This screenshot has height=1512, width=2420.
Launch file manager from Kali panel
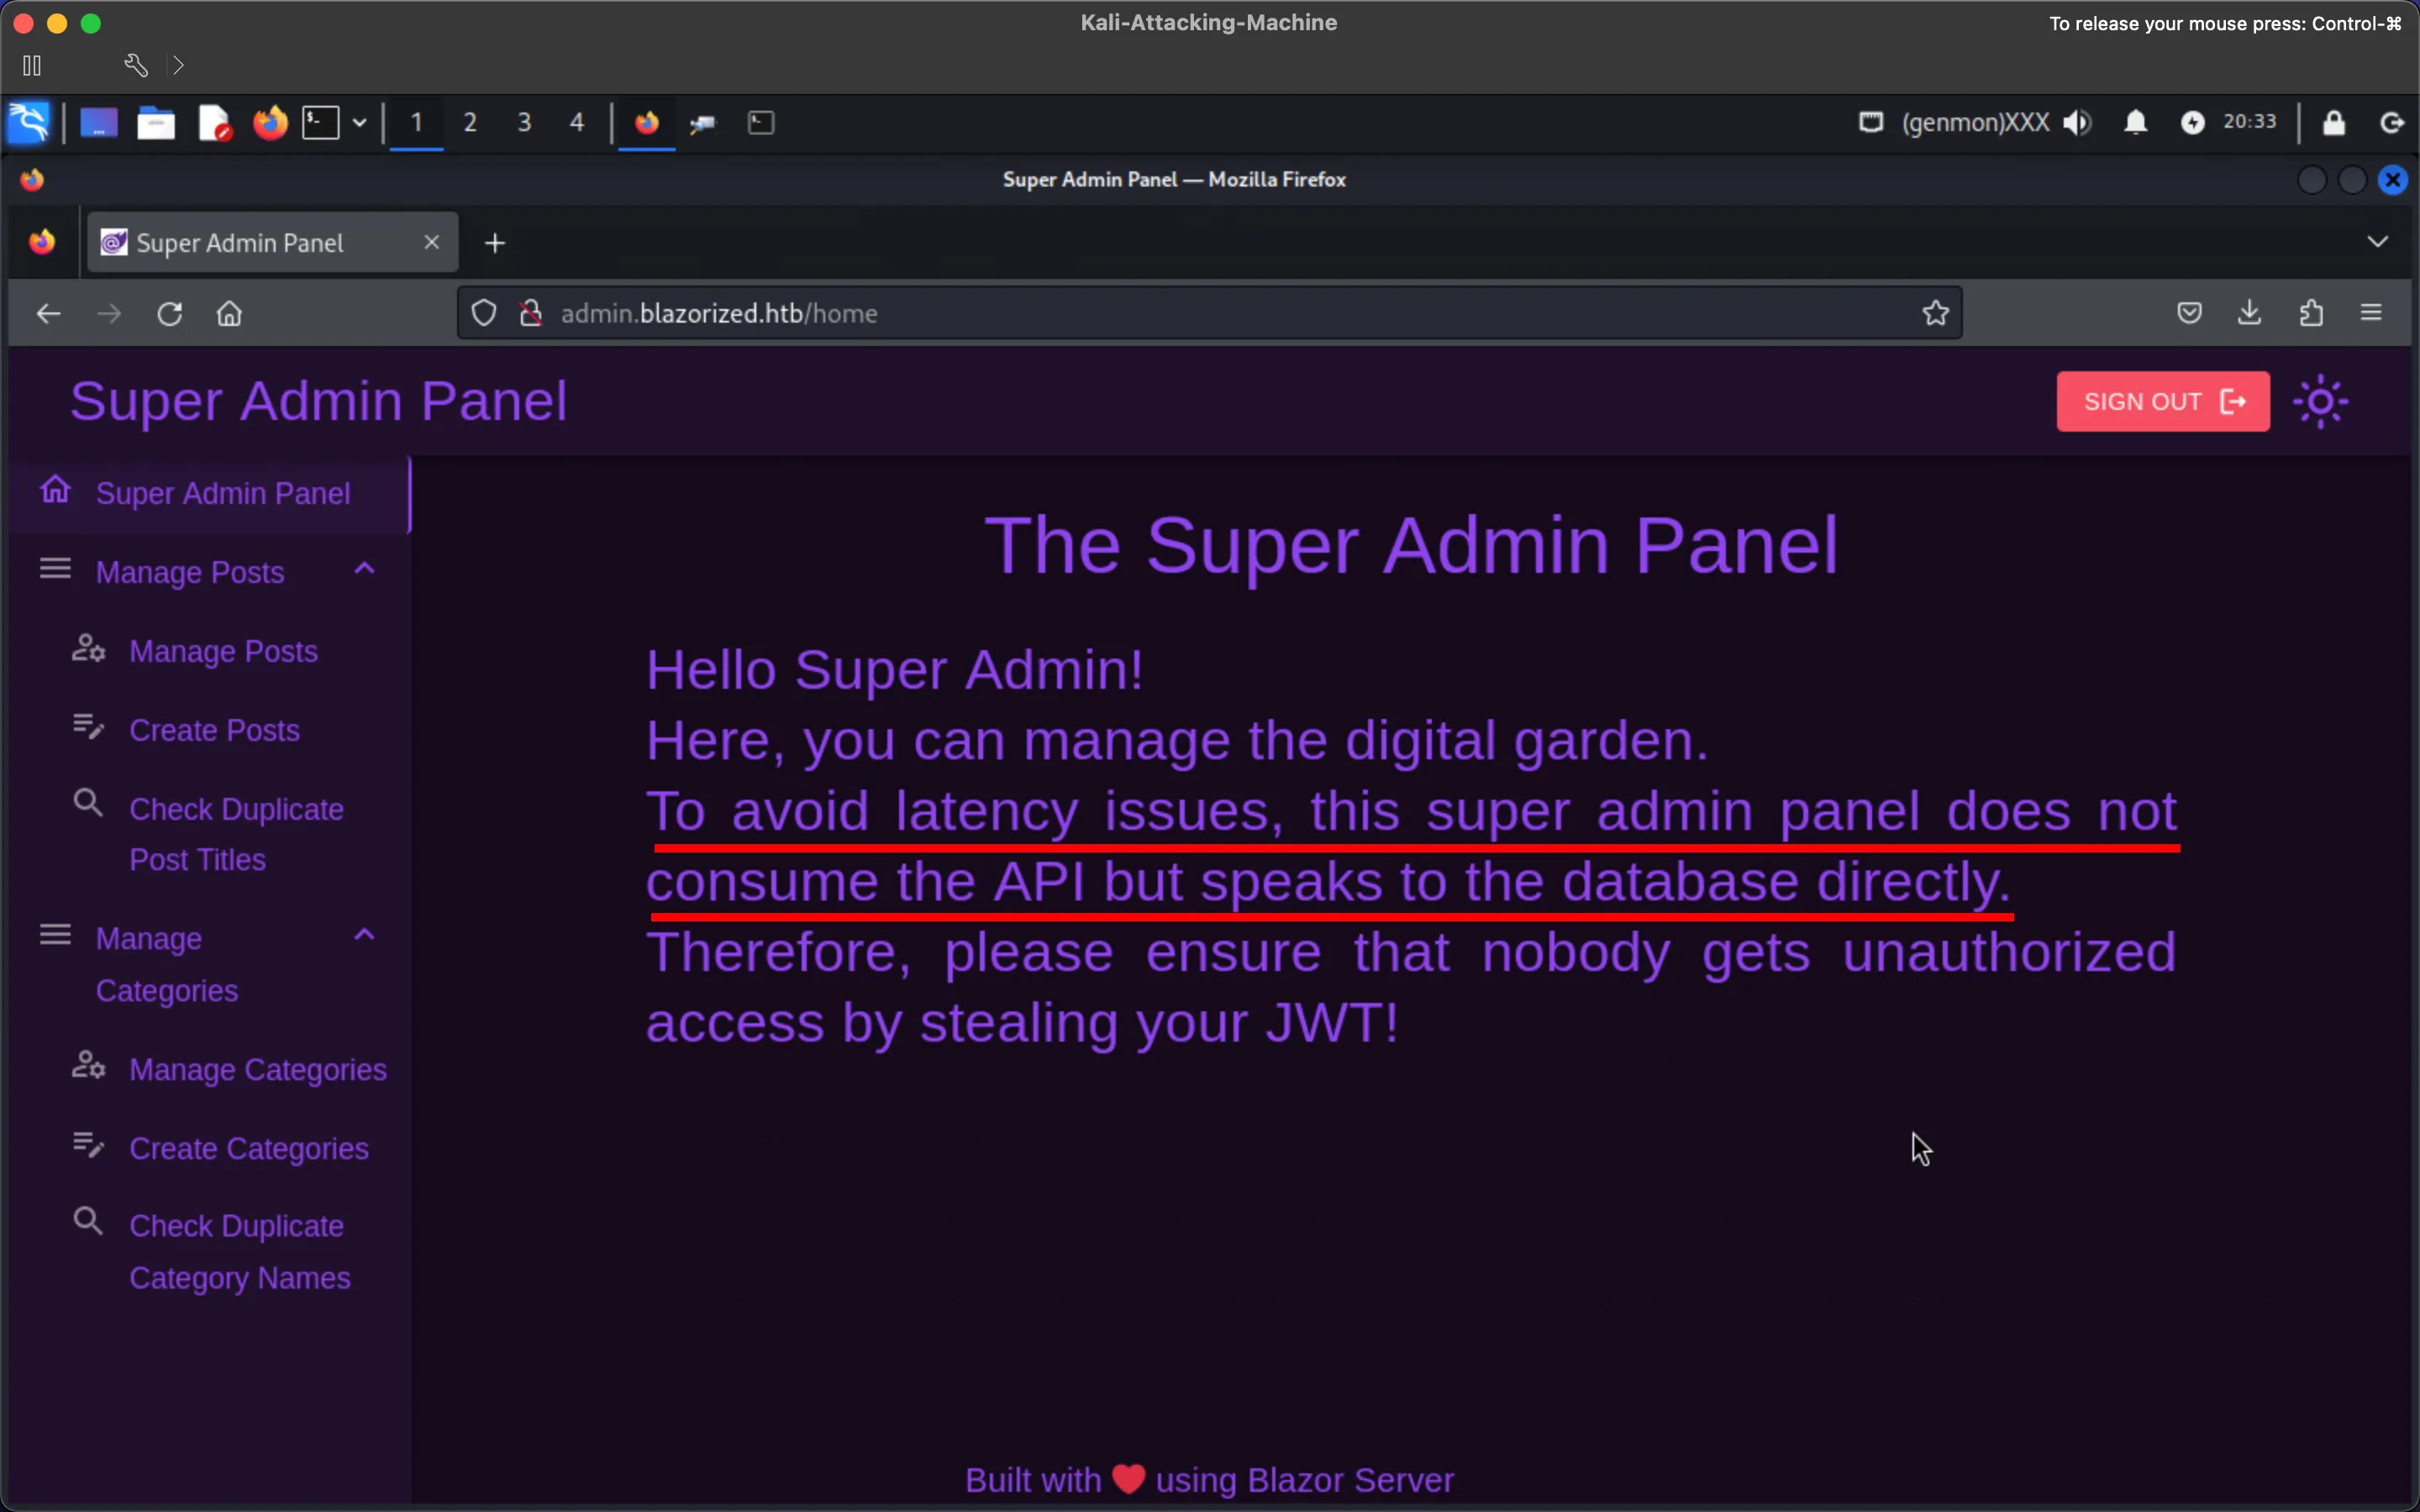155,123
